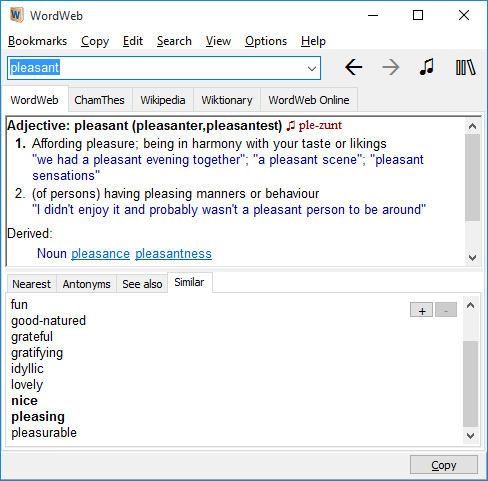The width and height of the screenshot is (488, 481).
Task: Click the minus button in Similar list
Action: pyautogui.click(x=446, y=310)
